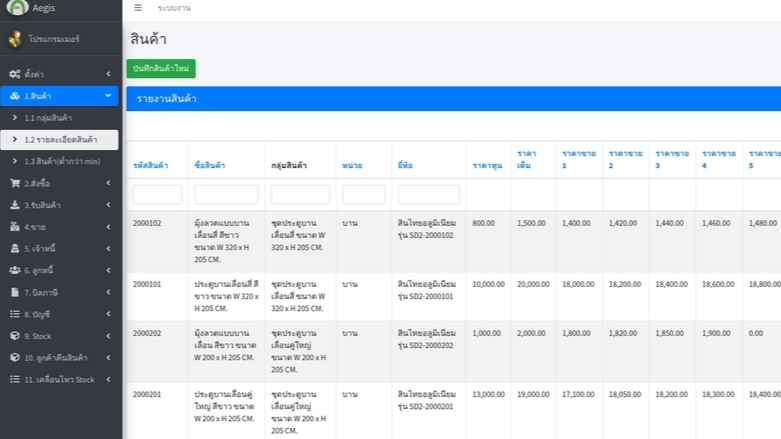Click the cubes icon beside 1.สินค้า
The width and height of the screenshot is (781, 439).
coord(15,96)
